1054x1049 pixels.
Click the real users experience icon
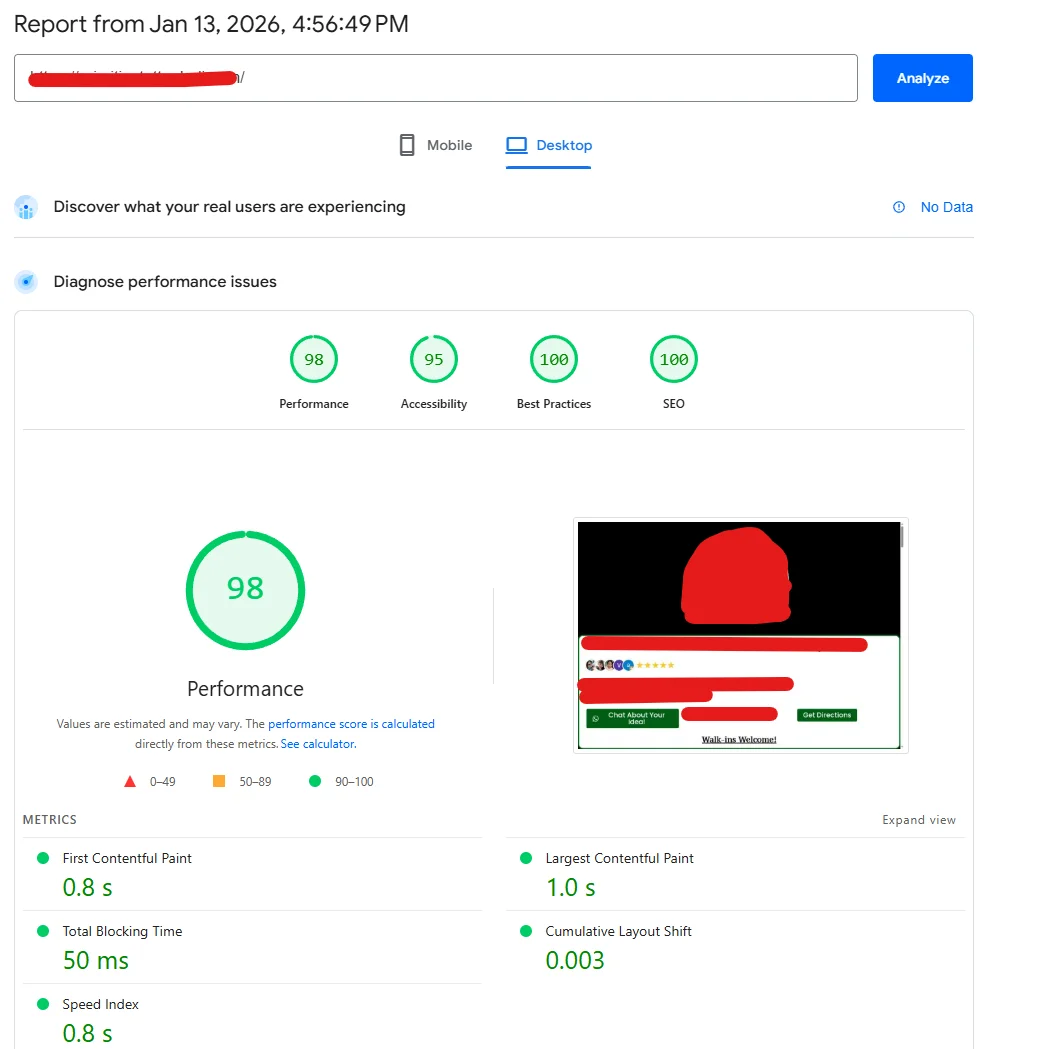point(25,207)
